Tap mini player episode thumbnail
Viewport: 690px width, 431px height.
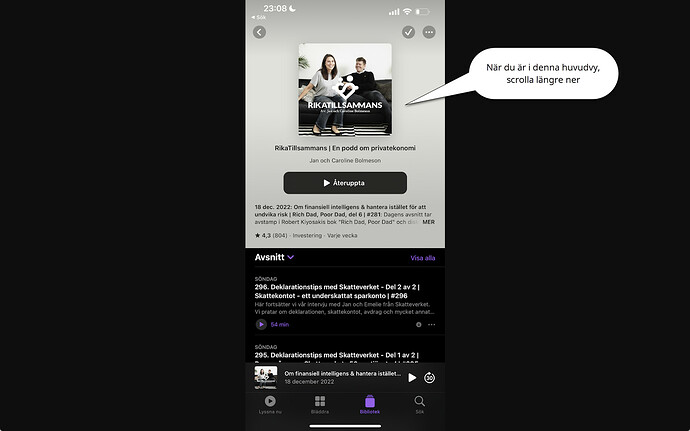tap(266, 377)
